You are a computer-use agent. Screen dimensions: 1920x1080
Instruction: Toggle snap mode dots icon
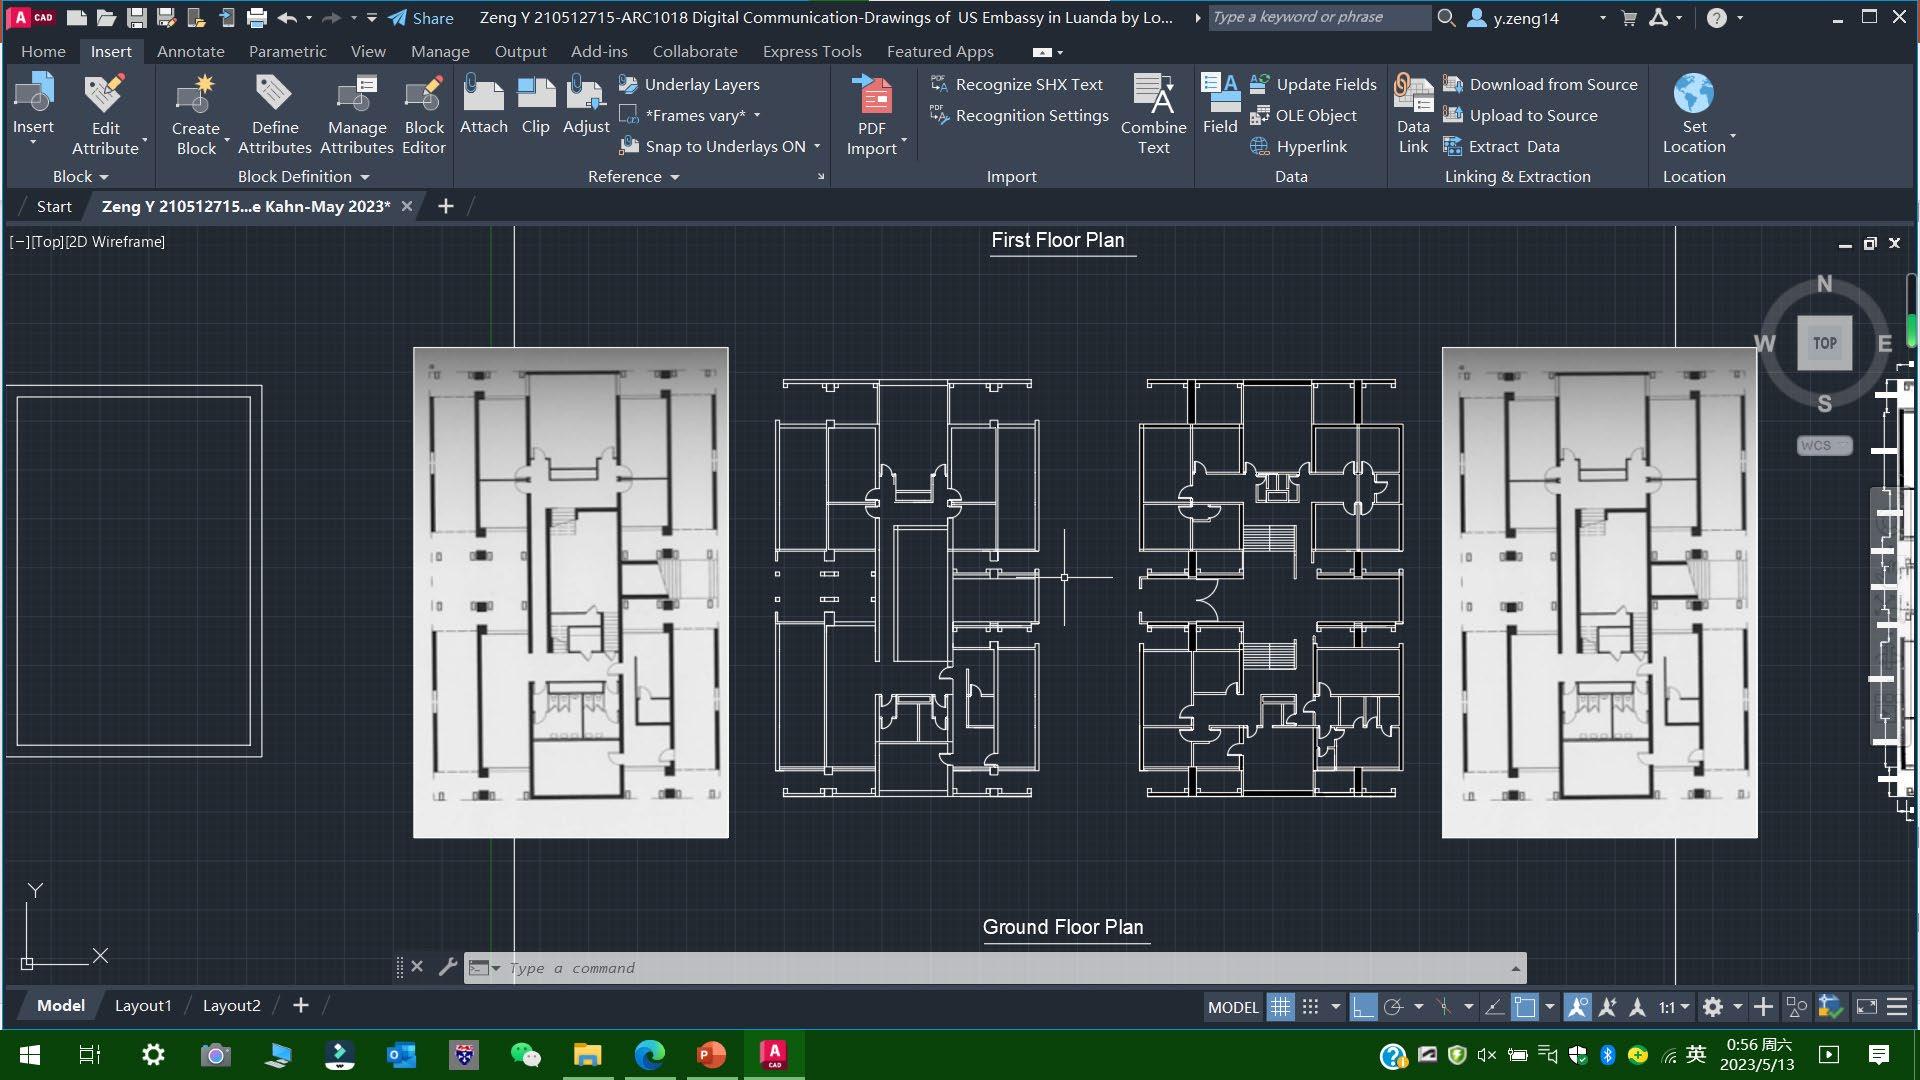(x=1310, y=1007)
